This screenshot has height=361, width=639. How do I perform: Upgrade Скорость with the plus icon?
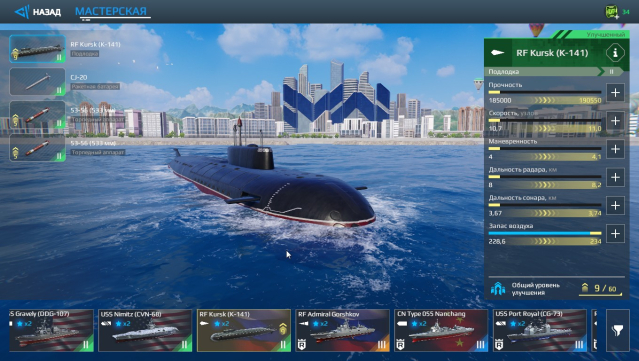point(615,121)
